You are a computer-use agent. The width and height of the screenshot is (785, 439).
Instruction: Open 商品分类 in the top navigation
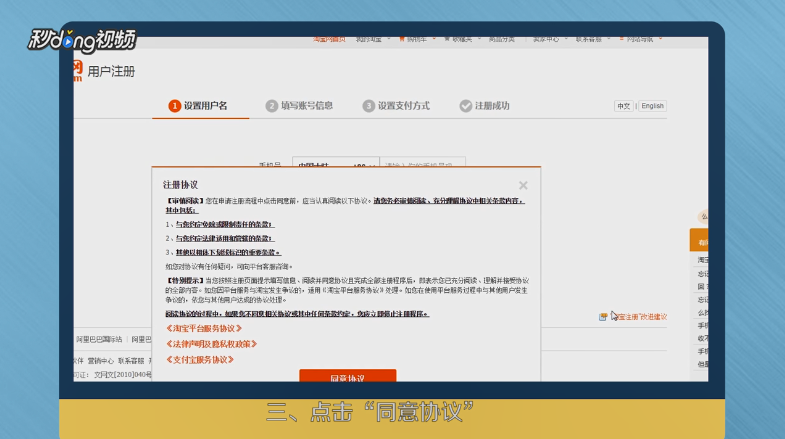point(502,39)
